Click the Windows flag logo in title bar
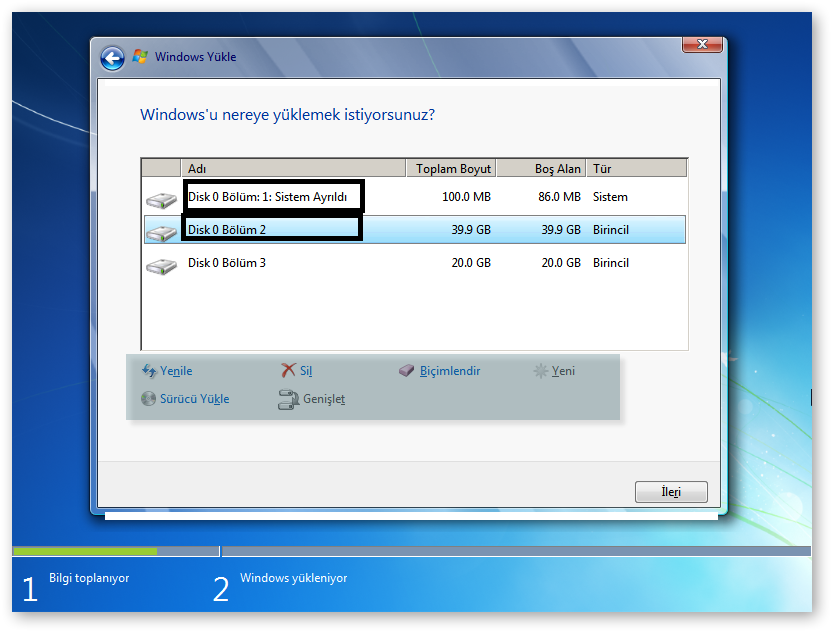The width and height of the screenshot is (832, 632). tap(140, 56)
